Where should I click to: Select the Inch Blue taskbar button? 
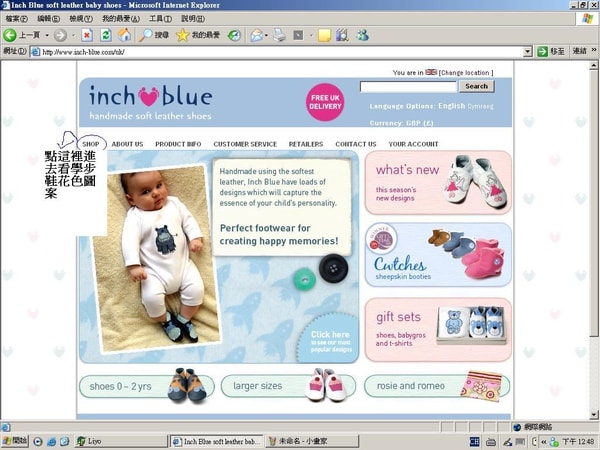point(217,442)
